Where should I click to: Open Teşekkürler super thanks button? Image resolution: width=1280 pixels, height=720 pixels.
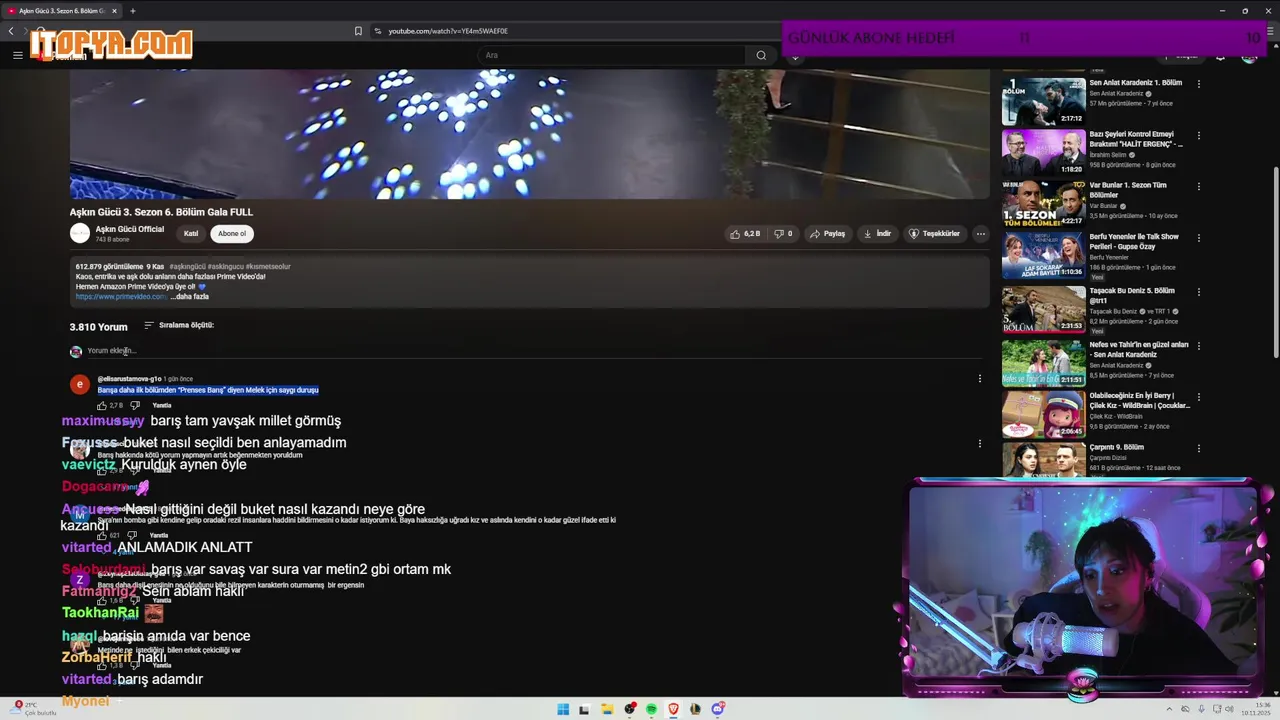934,234
